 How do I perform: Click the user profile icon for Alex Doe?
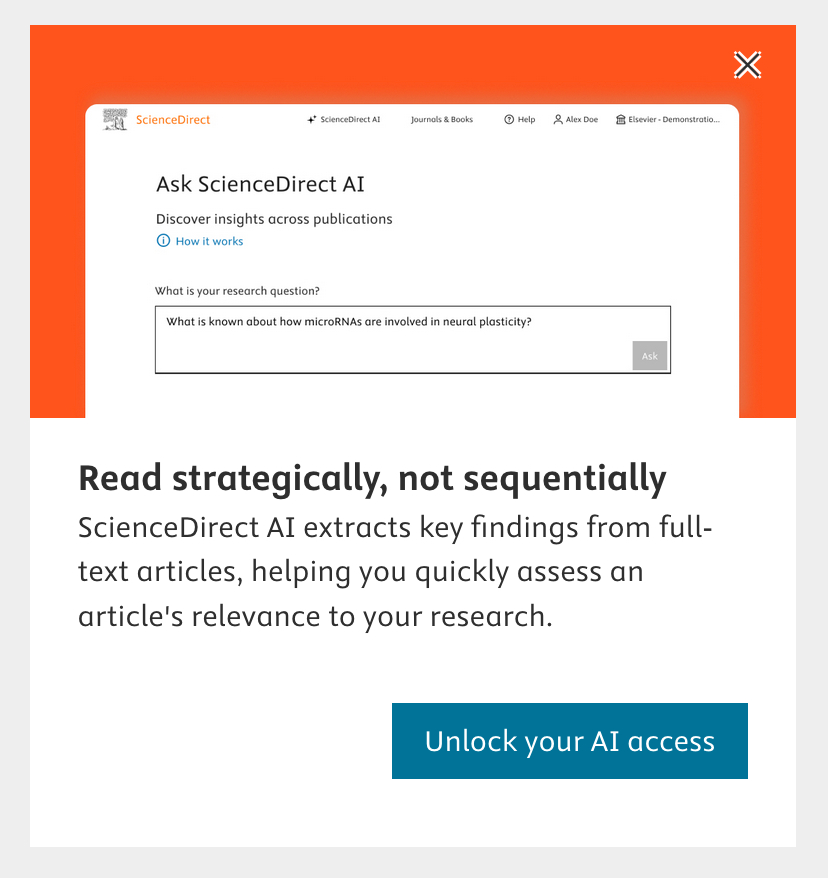pyautogui.click(x=558, y=120)
